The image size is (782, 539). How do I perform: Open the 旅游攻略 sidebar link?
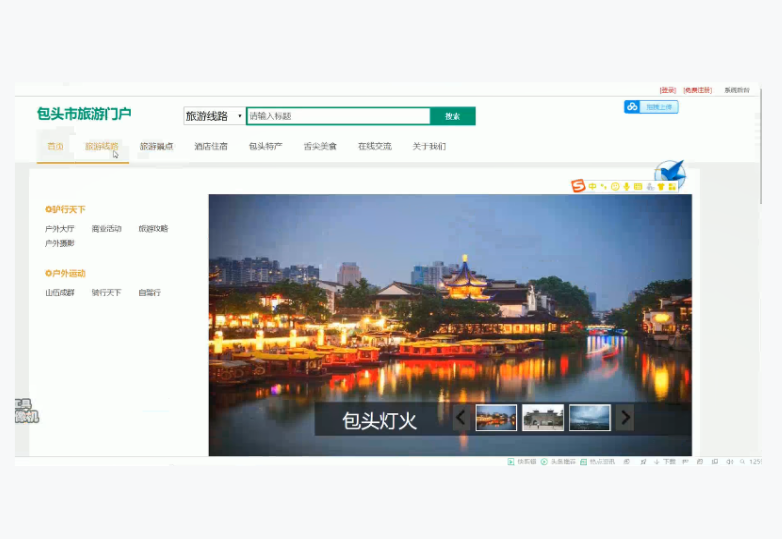[x=153, y=229]
